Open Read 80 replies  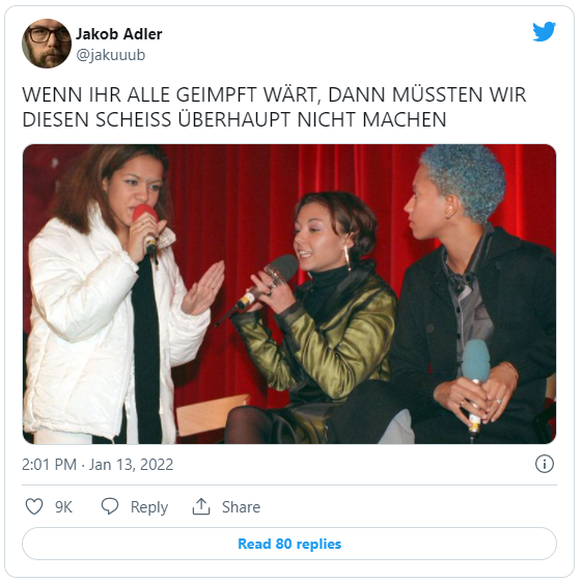tap(290, 544)
